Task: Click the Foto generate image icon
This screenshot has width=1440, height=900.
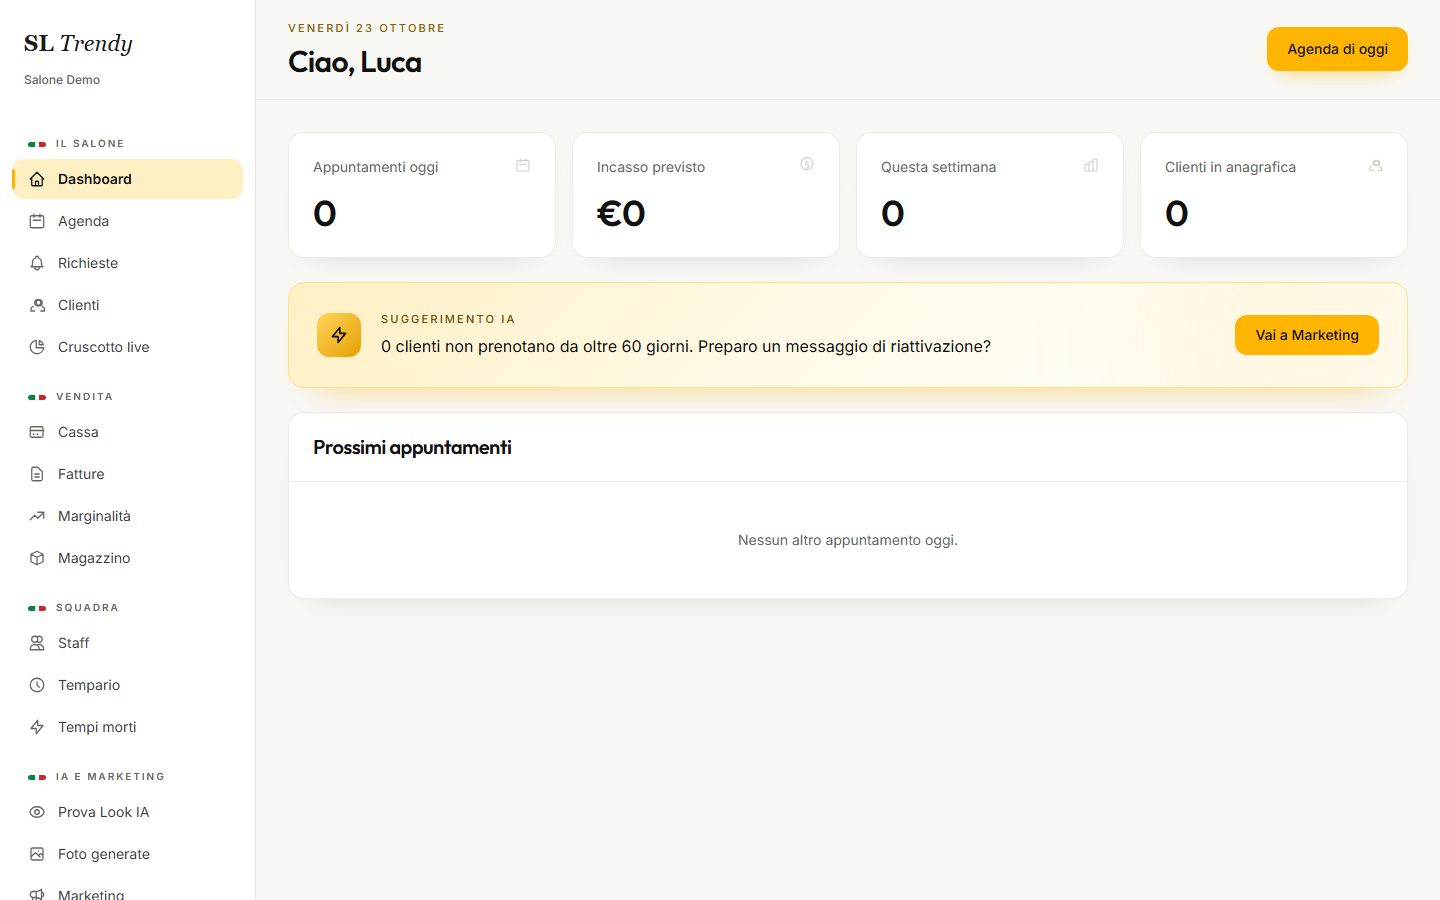Action: coord(37,854)
